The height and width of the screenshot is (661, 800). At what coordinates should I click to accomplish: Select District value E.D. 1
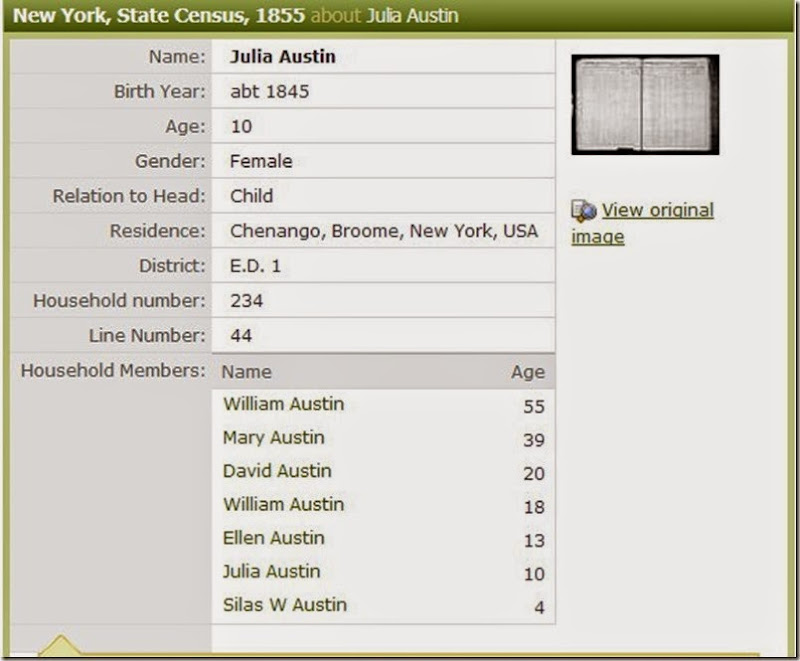(255, 266)
